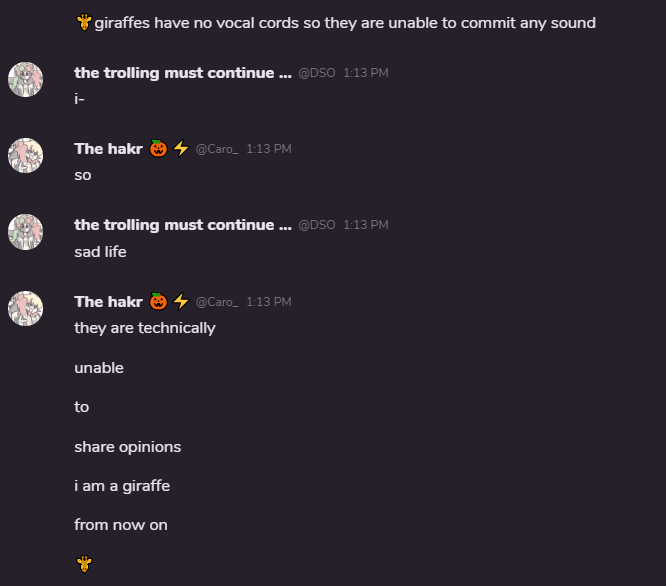Click the lightning emoji beside The hakr above "so"
The height and width of the screenshot is (586, 666).
[181, 149]
